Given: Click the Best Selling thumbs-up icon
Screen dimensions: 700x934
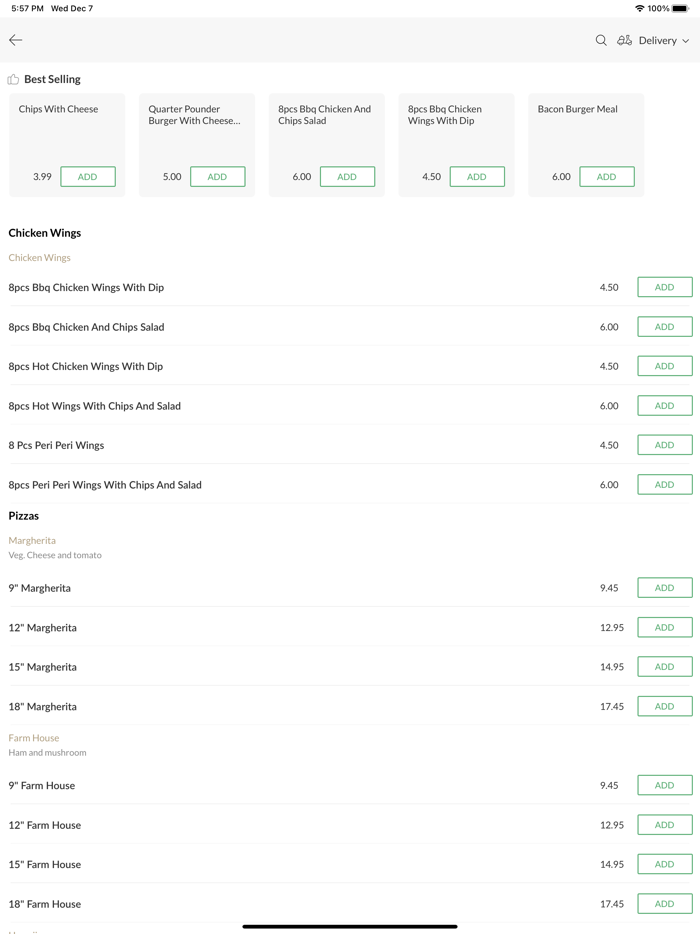Looking at the screenshot, I should point(13,79).
